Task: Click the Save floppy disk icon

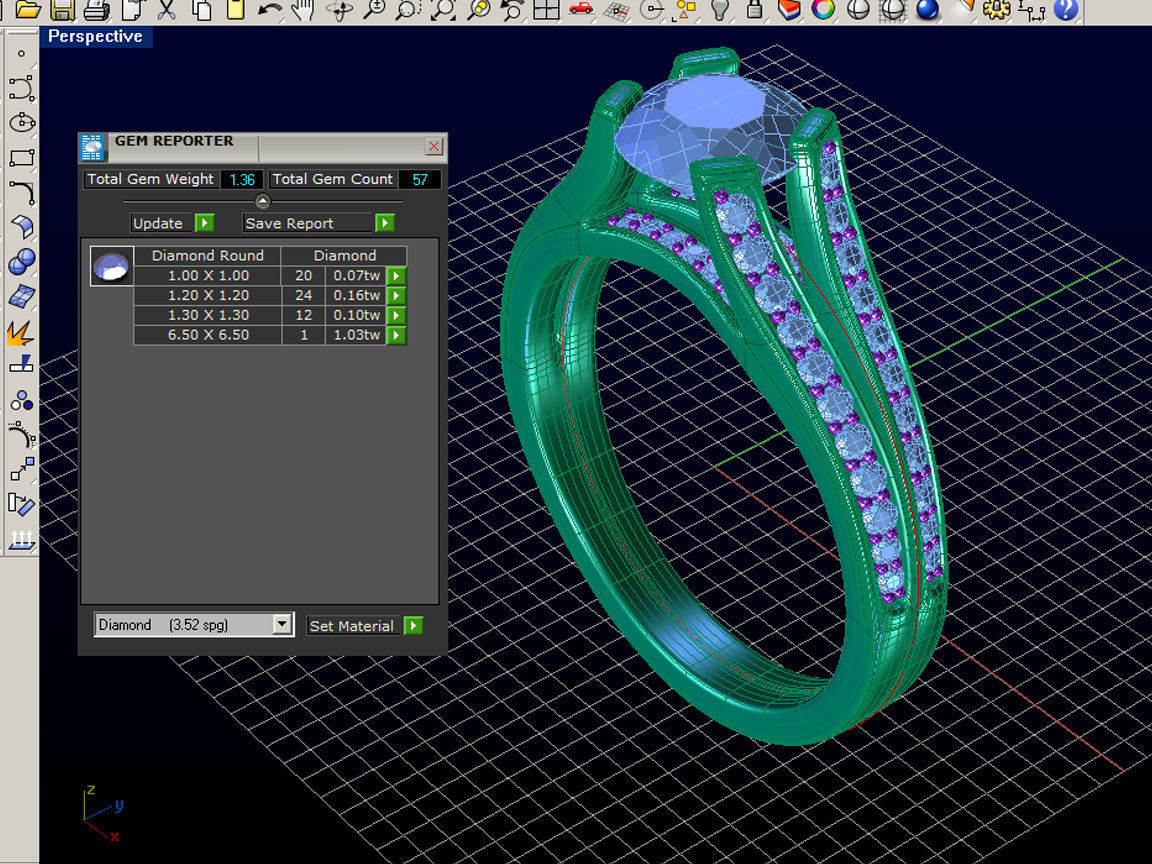Action: click(x=63, y=10)
